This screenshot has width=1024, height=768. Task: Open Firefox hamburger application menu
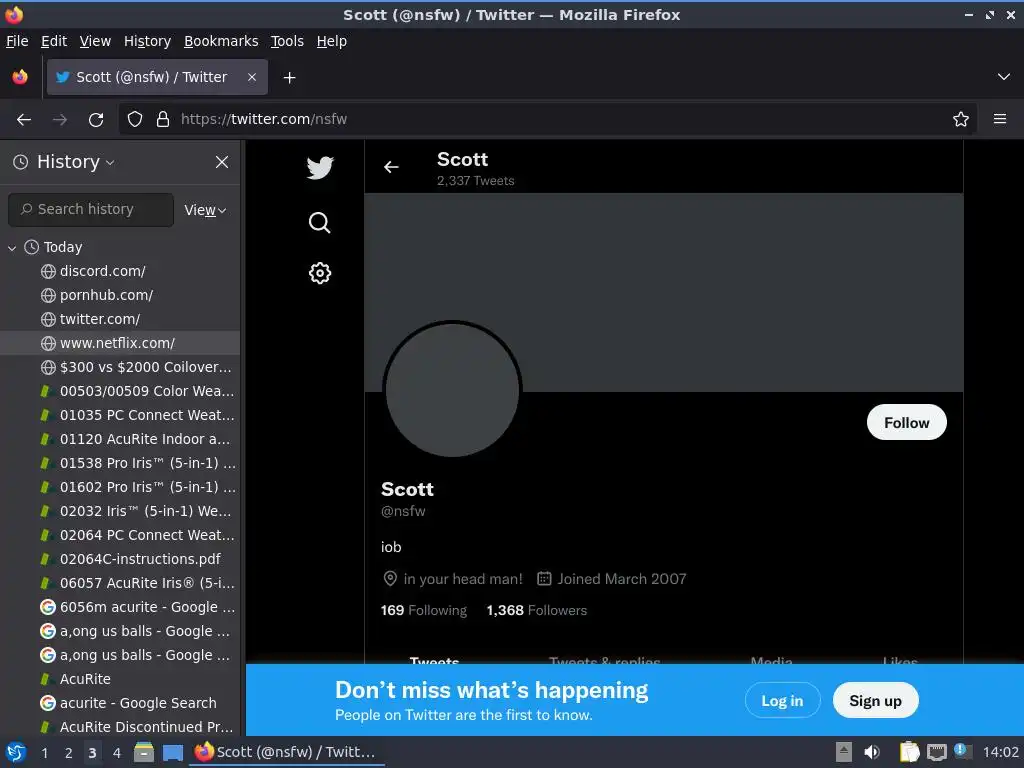pyautogui.click(x=999, y=119)
